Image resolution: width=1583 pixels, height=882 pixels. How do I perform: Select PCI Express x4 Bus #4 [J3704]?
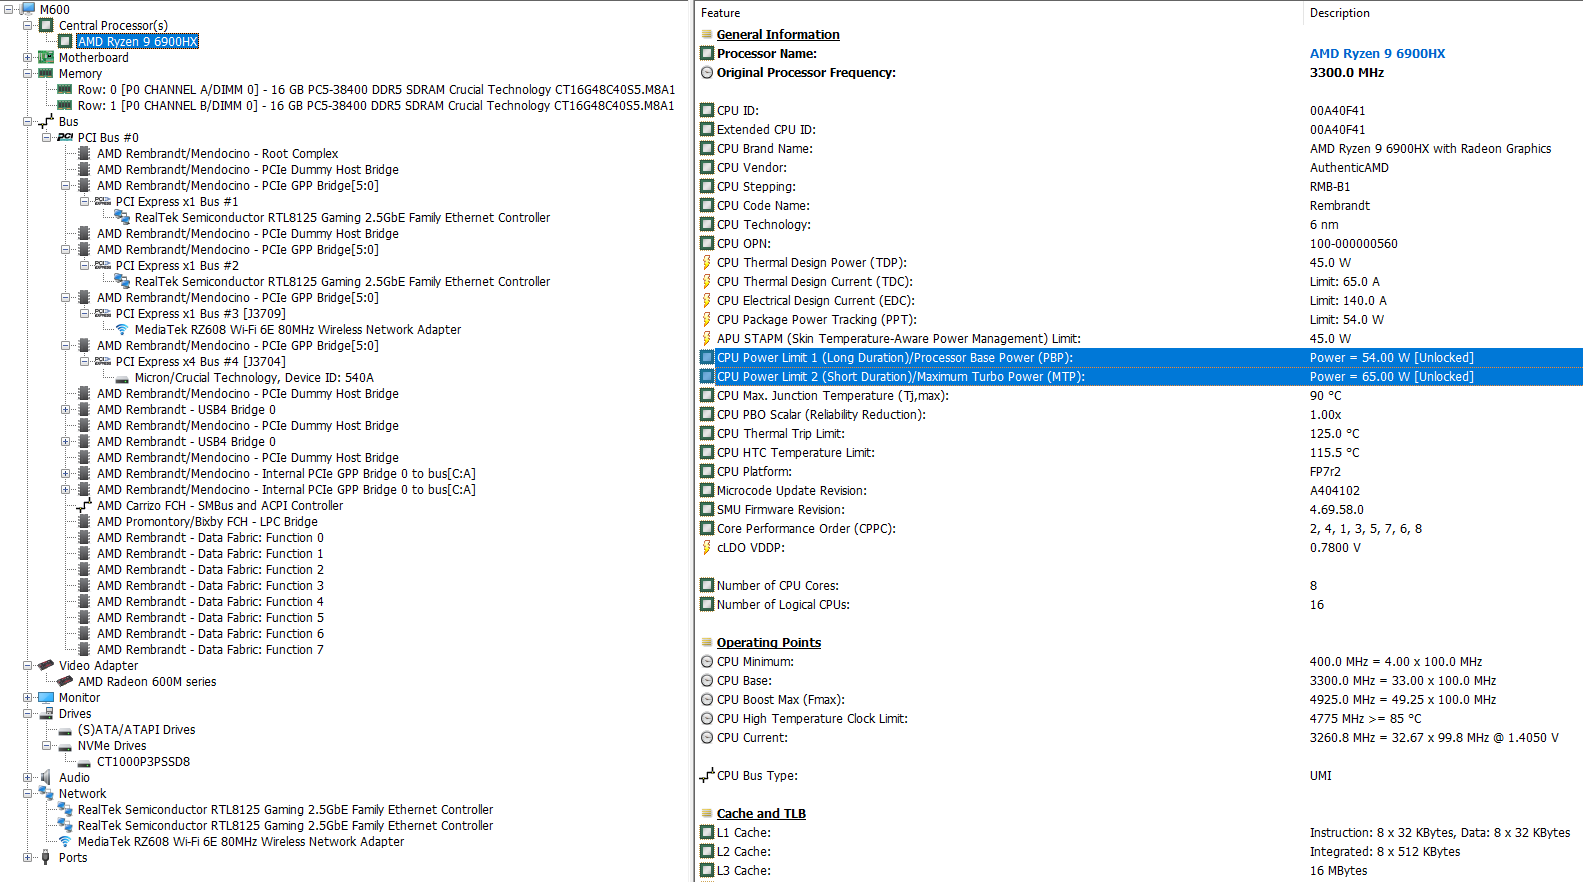[200, 361]
